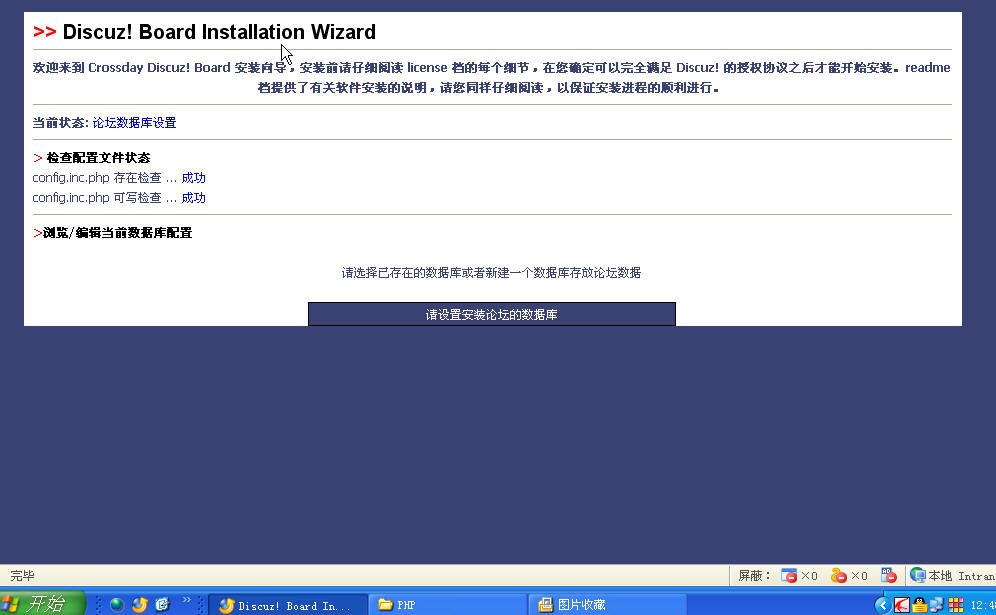This screenshot has height=615, width=996.
Task: Launch the orange swirl browser quick launch icon
Action: click(140, 604)
